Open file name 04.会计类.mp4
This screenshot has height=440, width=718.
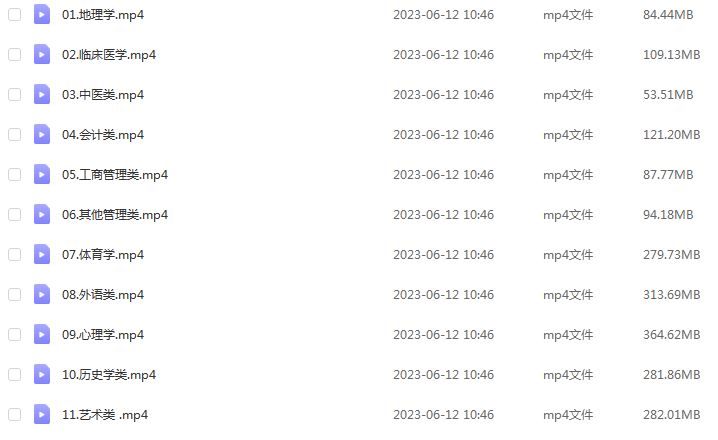(103, 135)
